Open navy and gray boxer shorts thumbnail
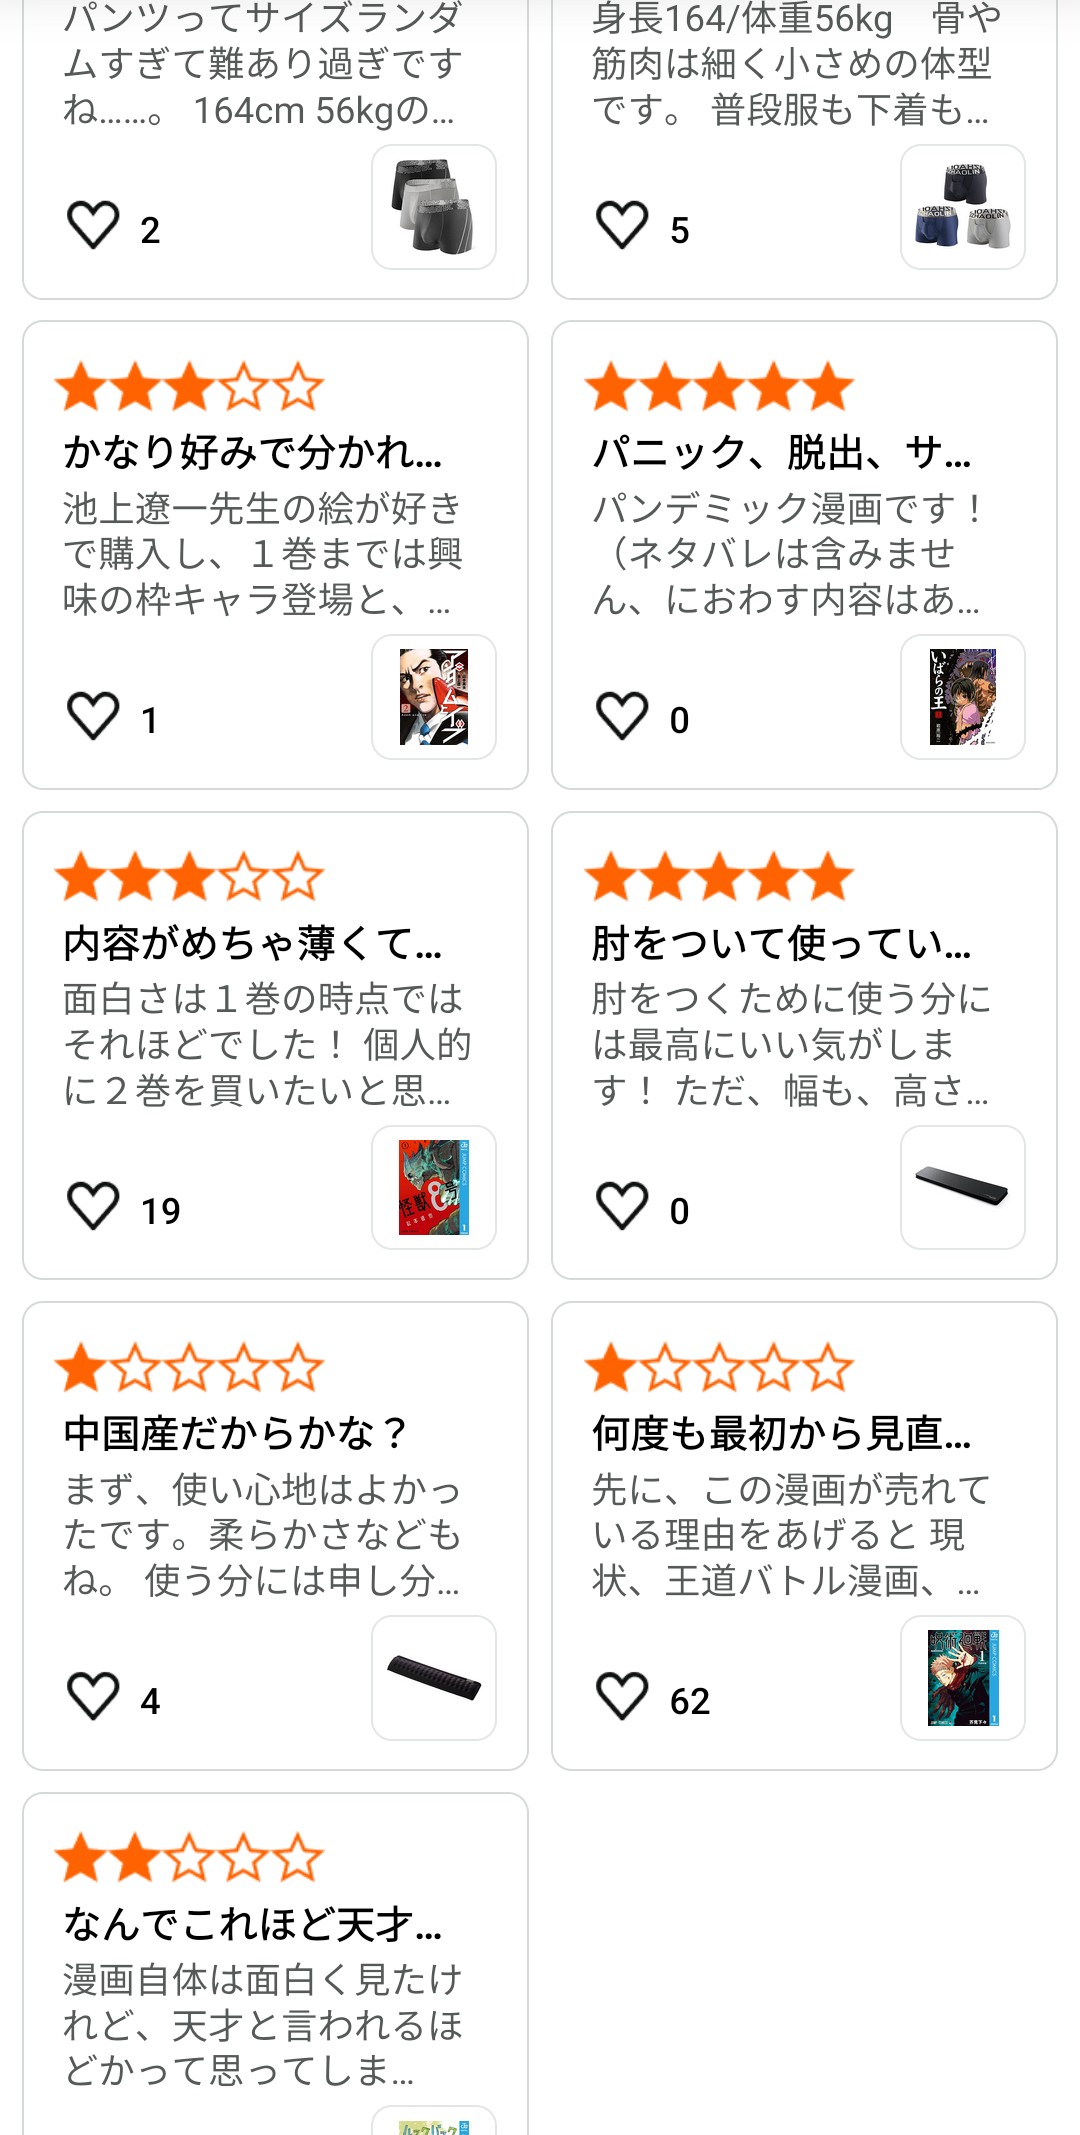Viewport: 1080px width, 2135px height. (963, 207)
